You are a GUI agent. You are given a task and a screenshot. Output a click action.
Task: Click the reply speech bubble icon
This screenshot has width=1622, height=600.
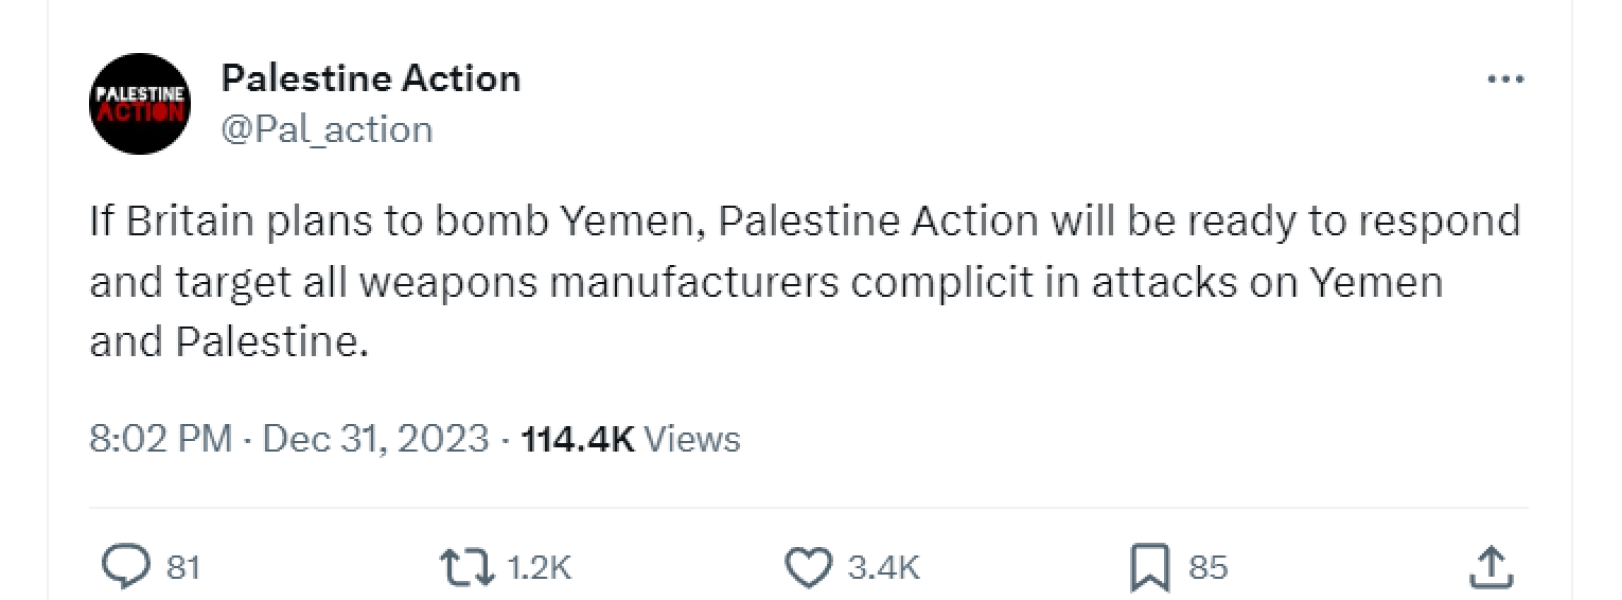click(127, 566)
